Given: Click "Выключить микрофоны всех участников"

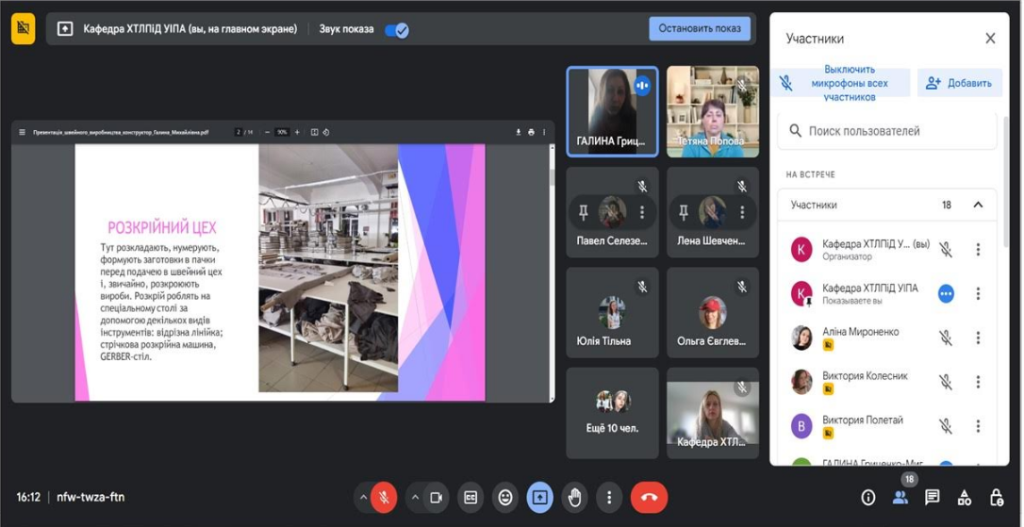Looking at the screenshot, I should click(840, 83).
